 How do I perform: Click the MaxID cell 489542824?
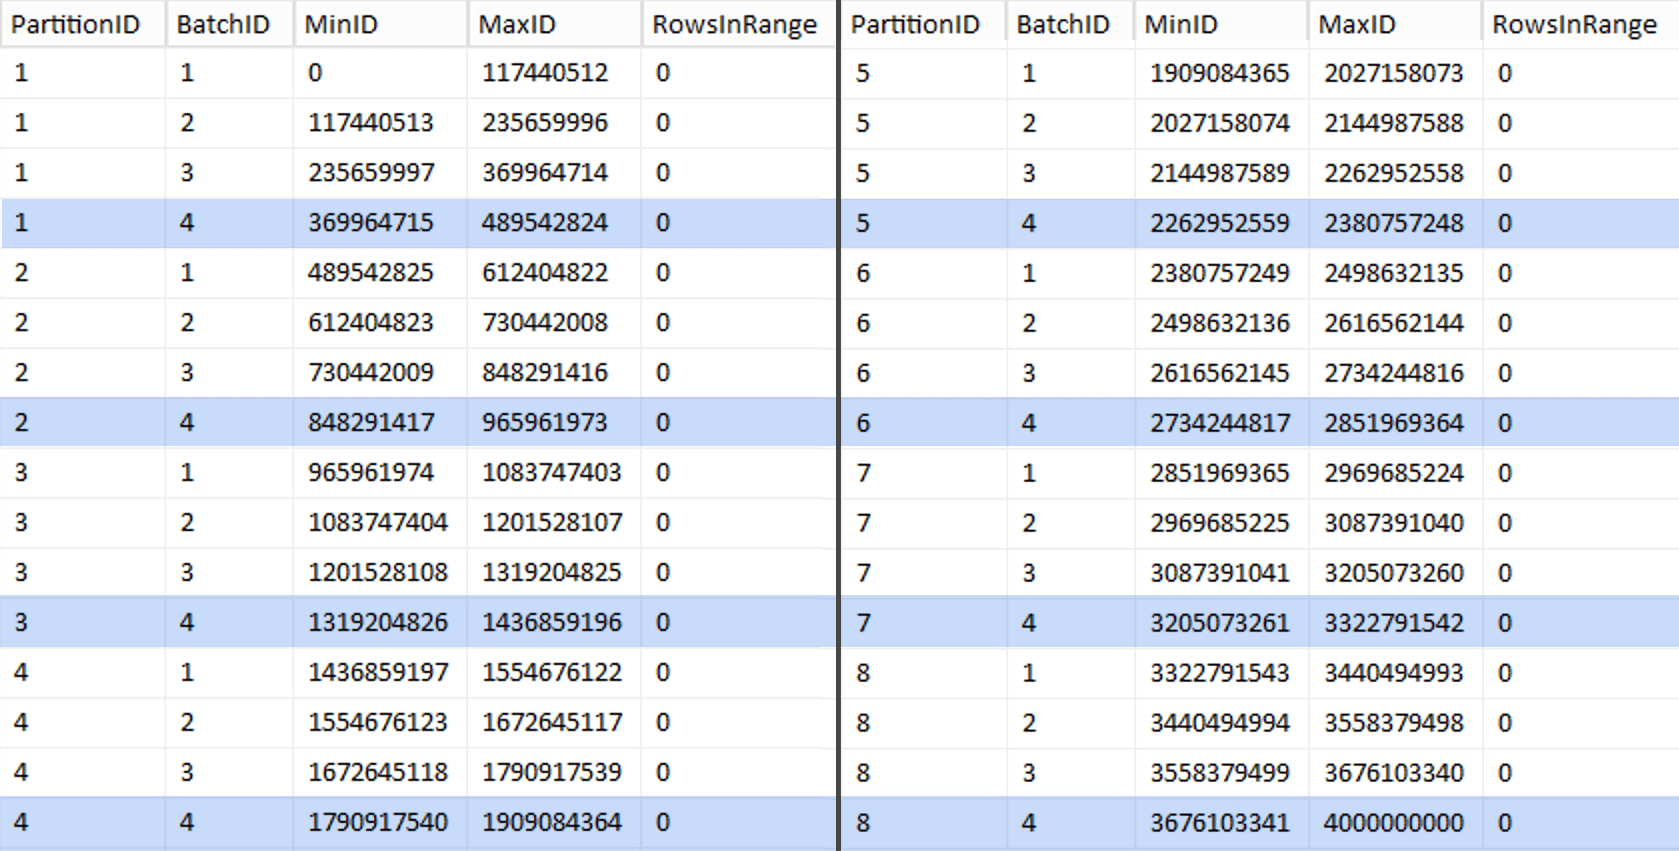click(554, 223)
